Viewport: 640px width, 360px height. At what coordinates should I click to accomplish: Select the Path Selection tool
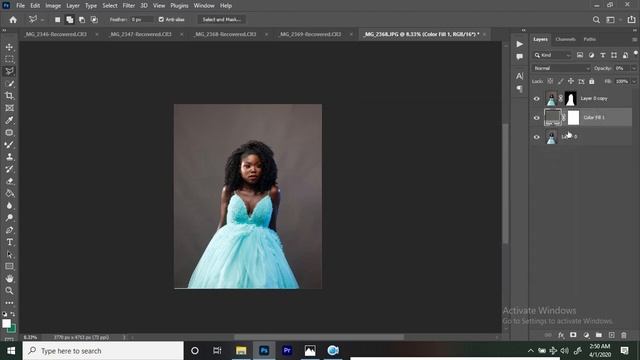coord(9,254)
